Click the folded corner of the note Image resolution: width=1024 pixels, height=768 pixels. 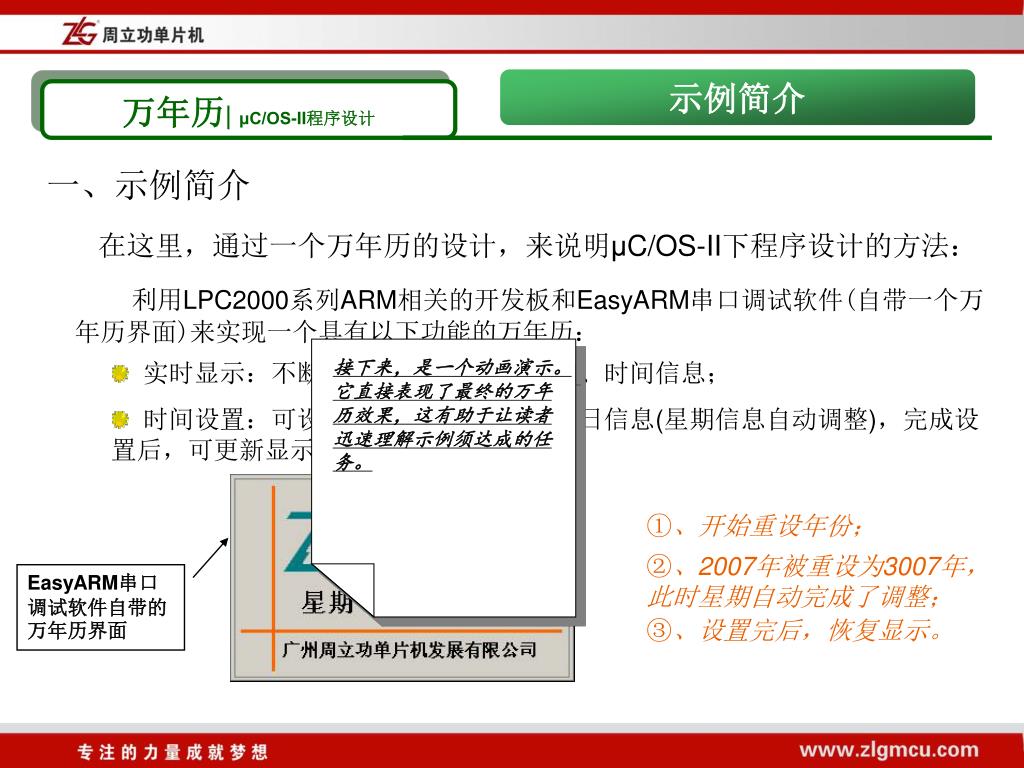[343, 590]
